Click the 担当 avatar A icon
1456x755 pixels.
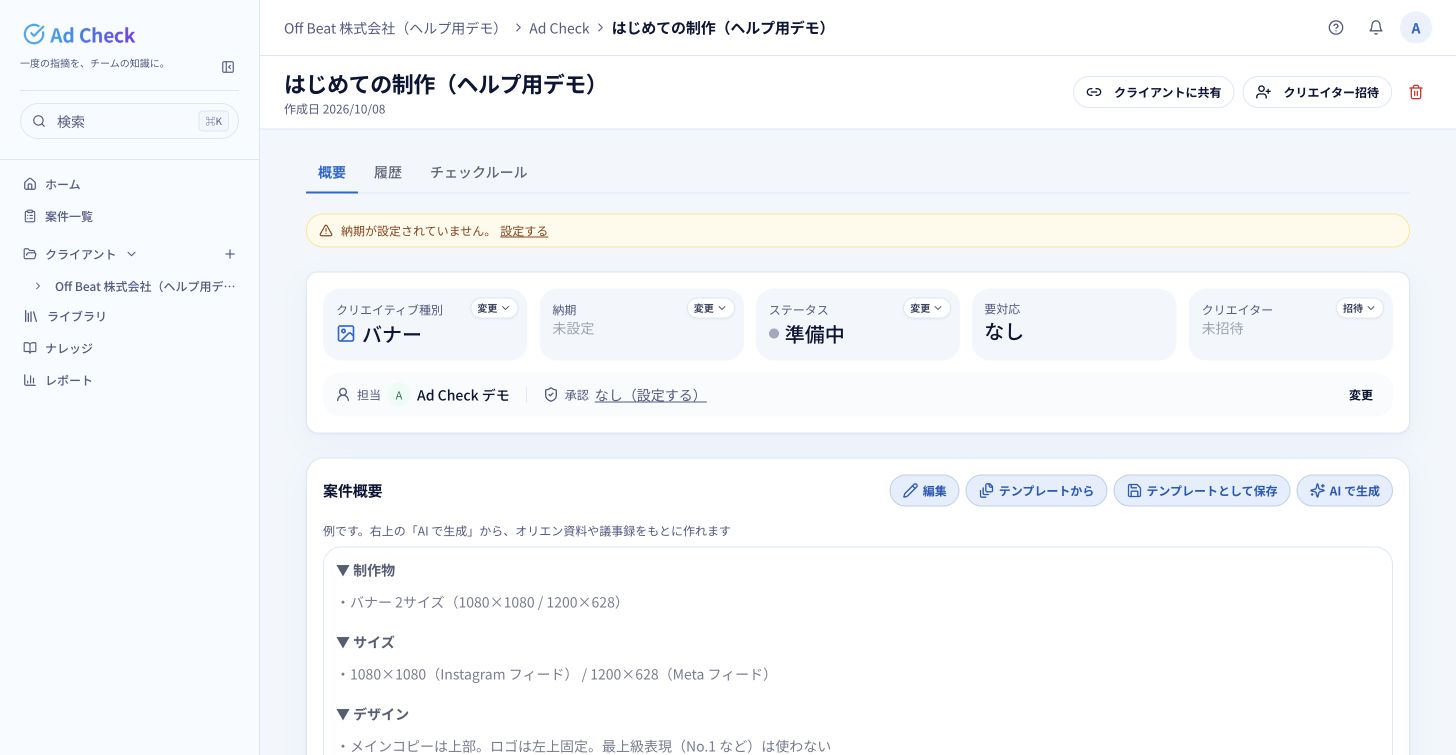coord(399,395)
